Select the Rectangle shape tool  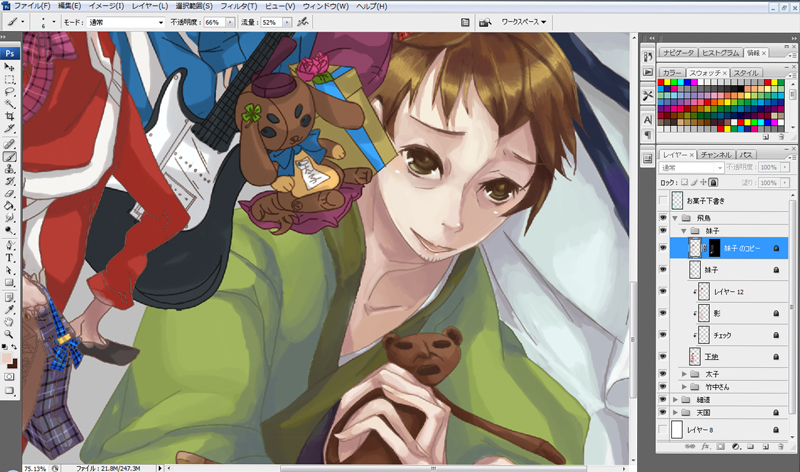point(9,283)
